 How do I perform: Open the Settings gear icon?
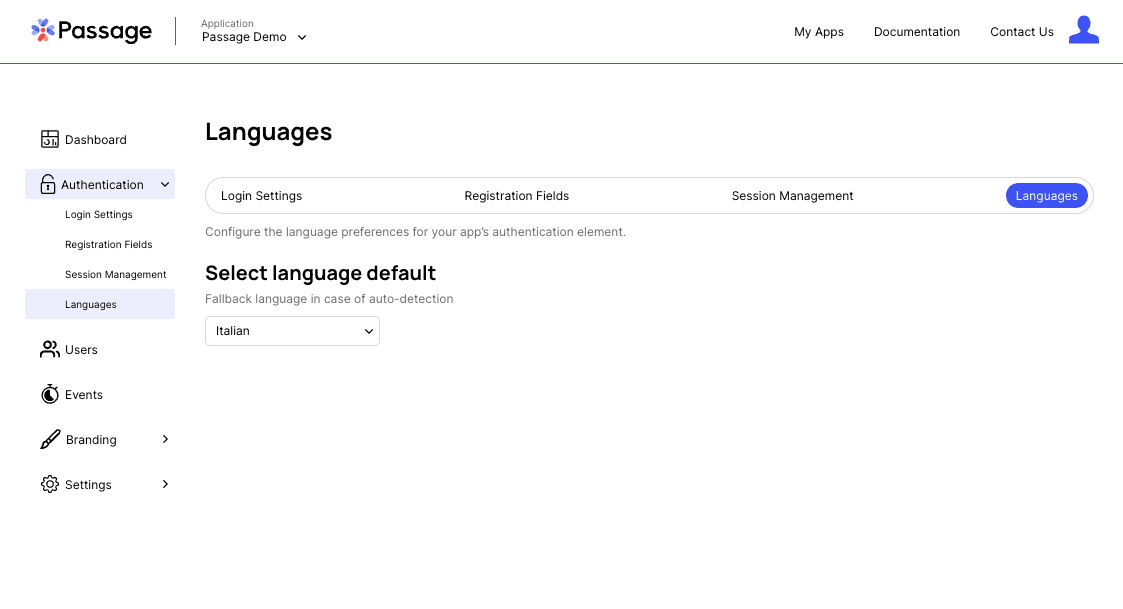50,484
